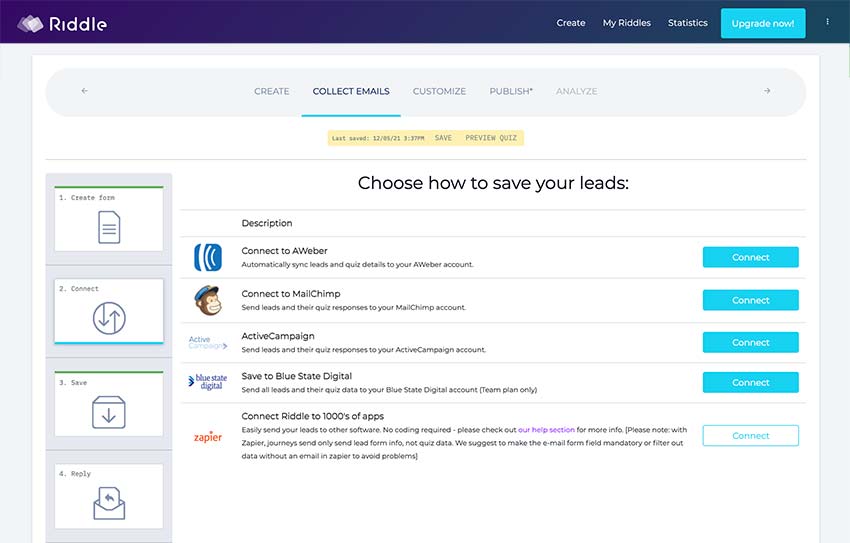
Task: Switch to the CREATE tab
Action: (x=272, y=92)
